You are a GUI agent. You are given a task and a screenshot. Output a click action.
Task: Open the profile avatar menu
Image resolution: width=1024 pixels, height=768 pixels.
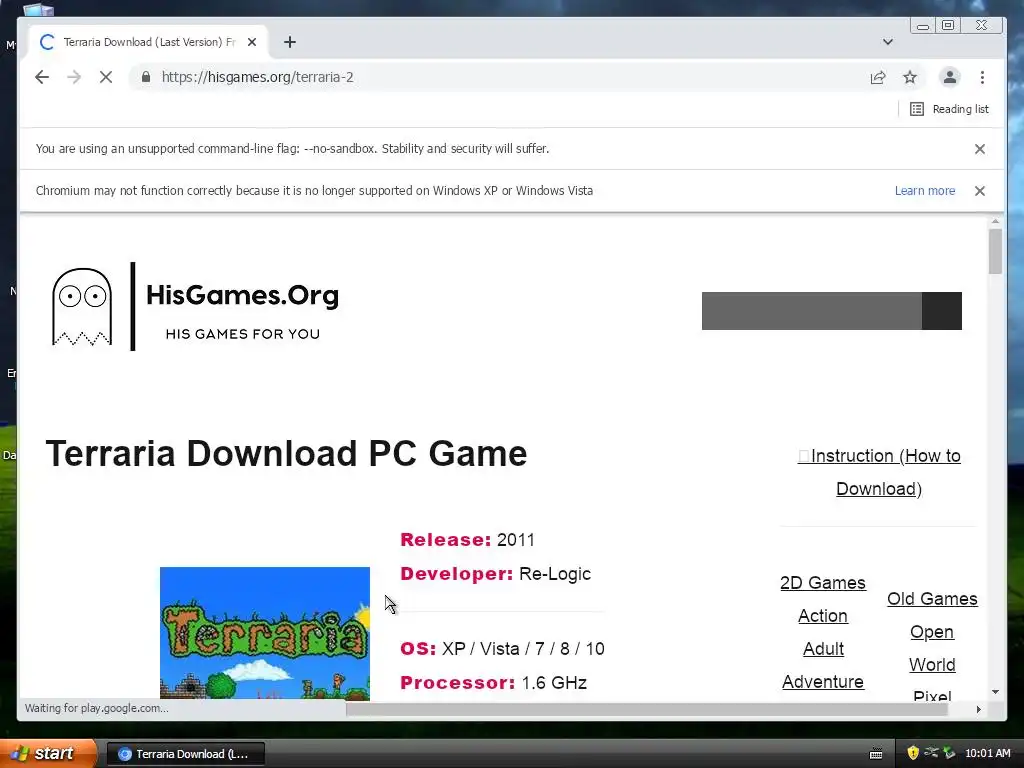(x=950, y=77)
